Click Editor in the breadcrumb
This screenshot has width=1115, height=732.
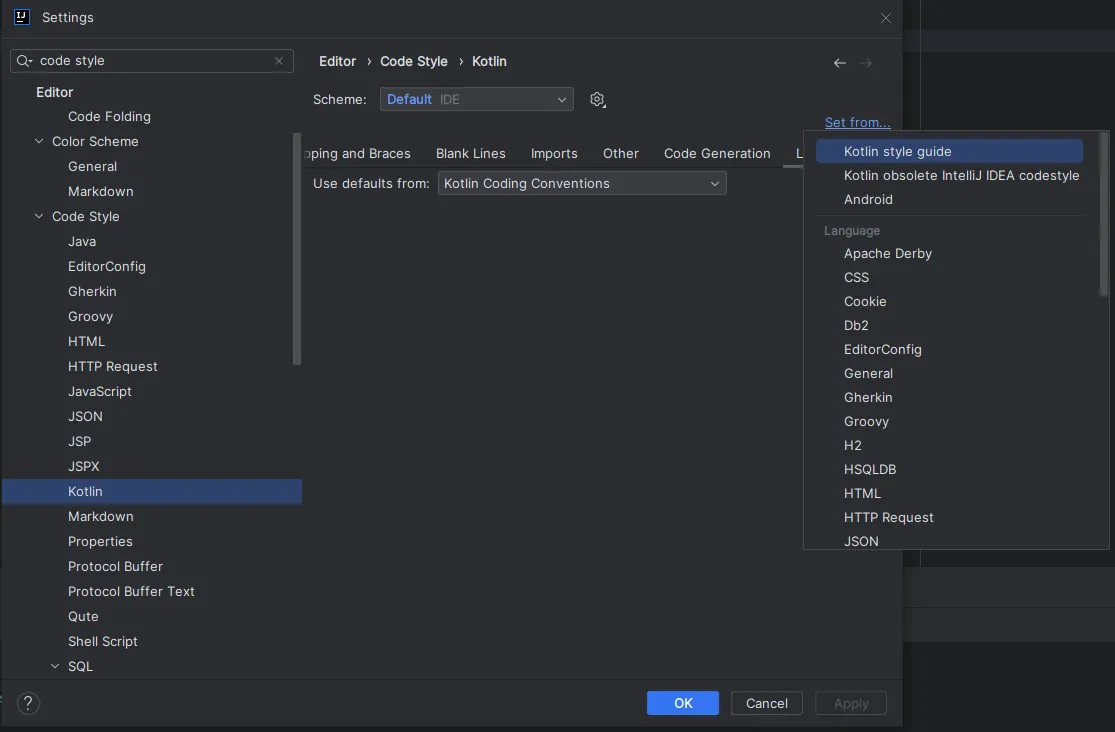click(x=337, y=61)
